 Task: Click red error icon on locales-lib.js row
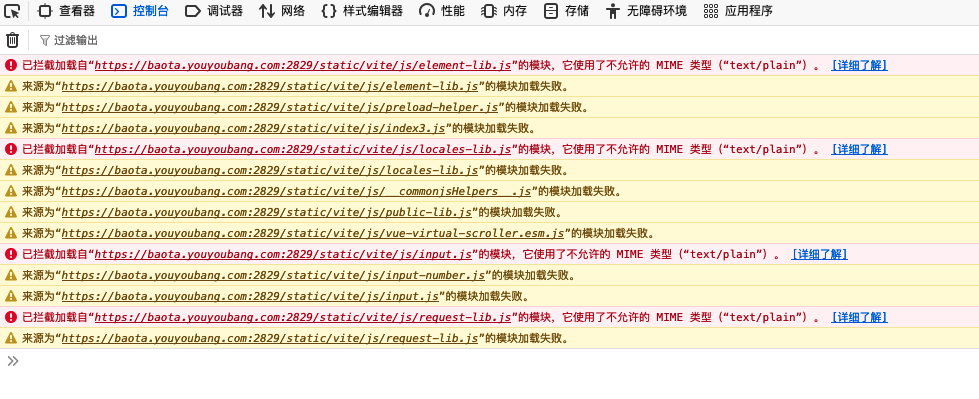click(x=11, y=149)
